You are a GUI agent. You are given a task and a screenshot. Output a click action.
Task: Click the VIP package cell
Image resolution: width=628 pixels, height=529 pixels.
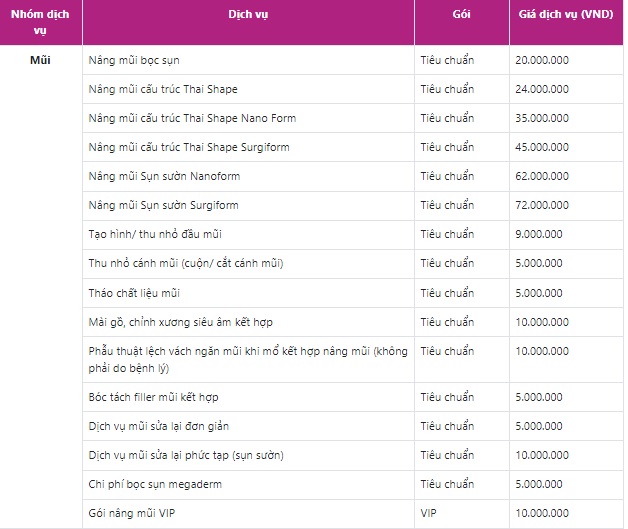[x=461, y=513]
